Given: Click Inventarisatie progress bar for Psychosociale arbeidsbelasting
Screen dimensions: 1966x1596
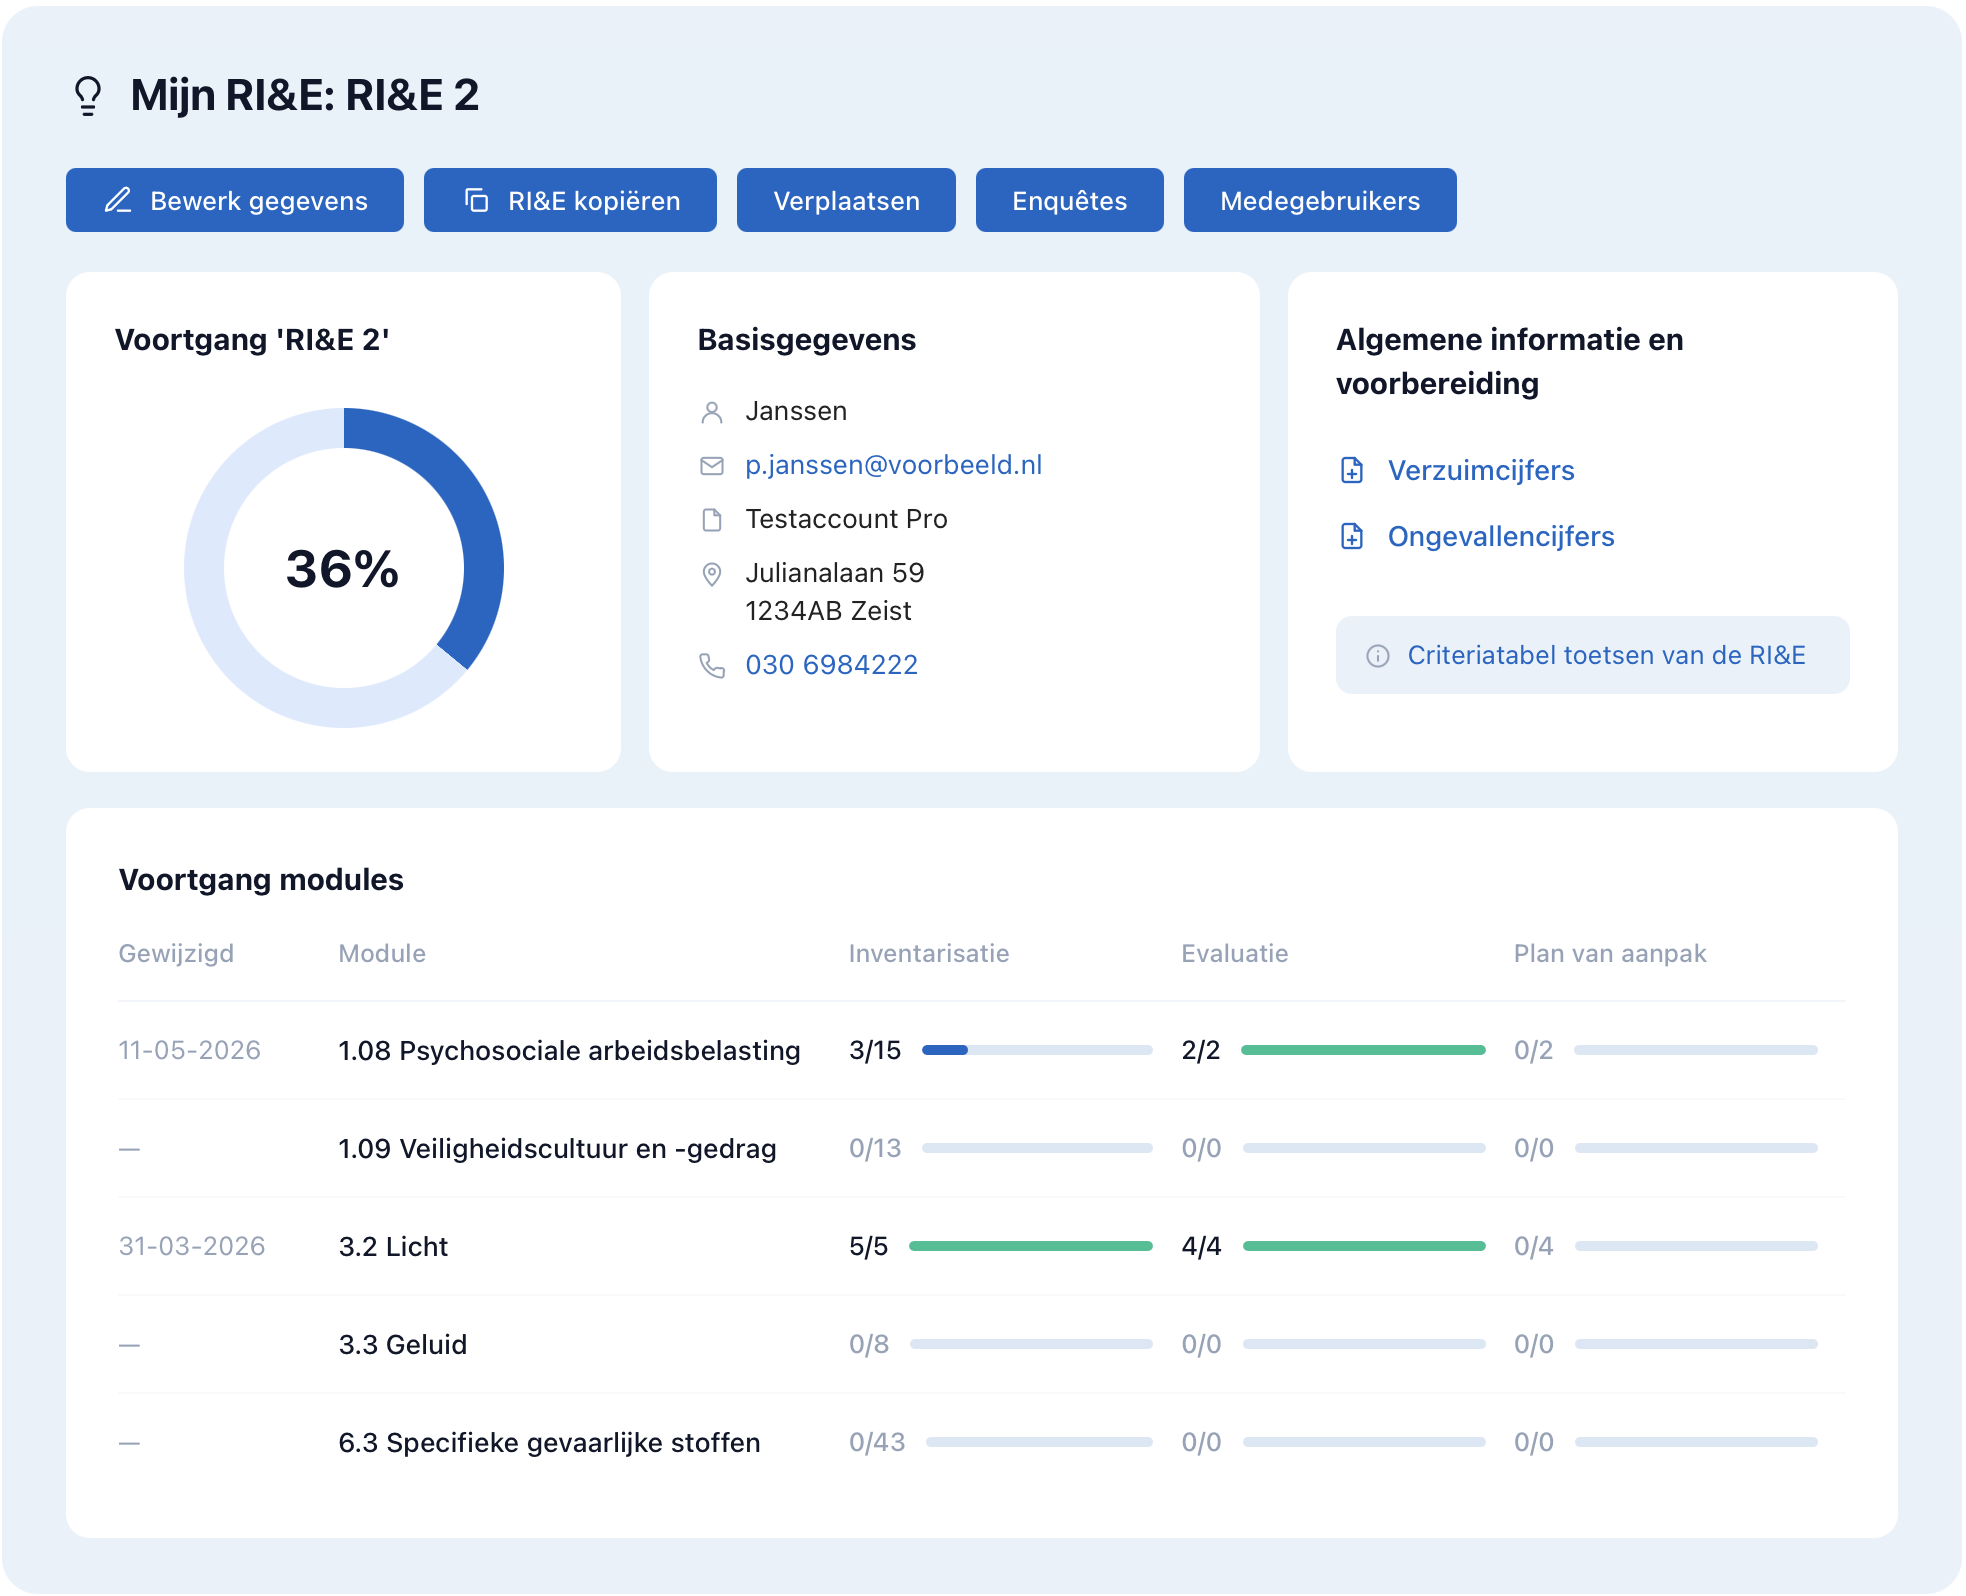Looking at the screenshot, I should [1037, 1050].
